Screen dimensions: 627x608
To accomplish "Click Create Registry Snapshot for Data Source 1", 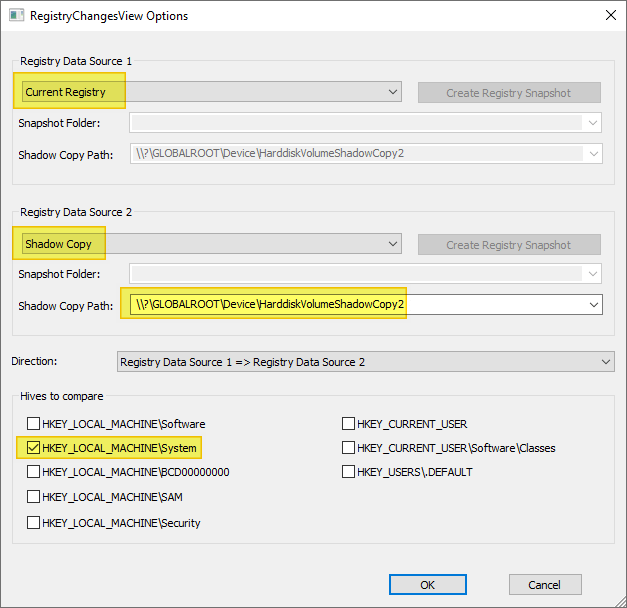I will (x=509, y=93).
